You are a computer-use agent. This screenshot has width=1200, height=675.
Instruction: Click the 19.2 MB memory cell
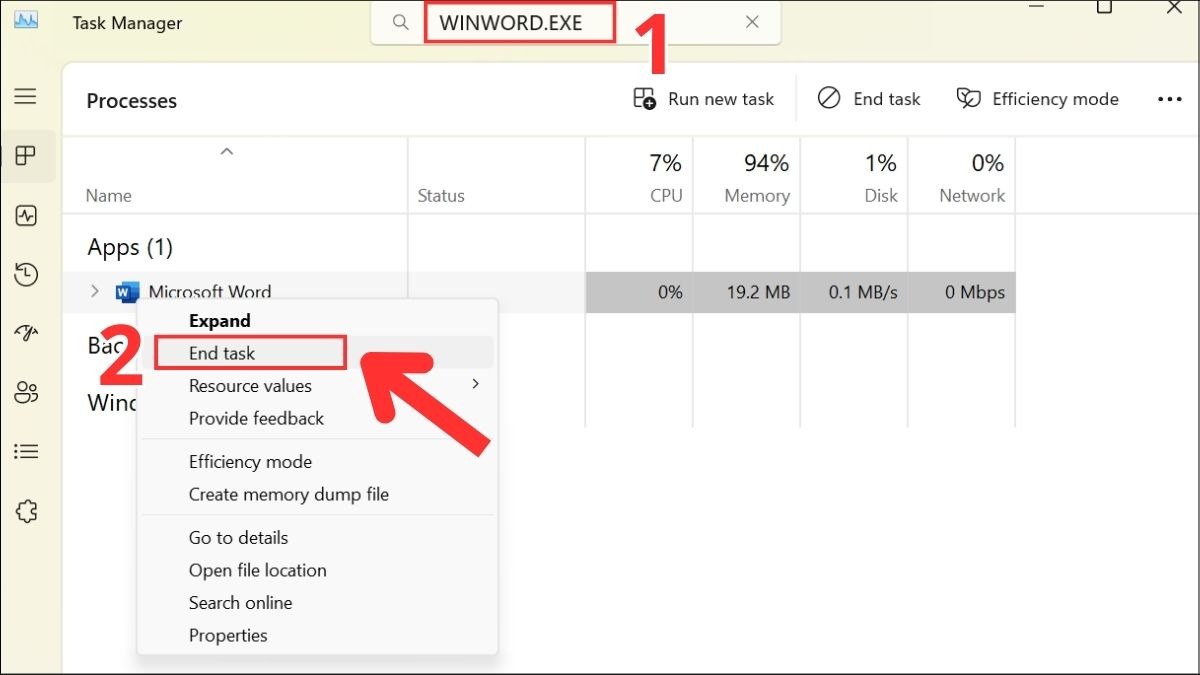click(746, 292)
